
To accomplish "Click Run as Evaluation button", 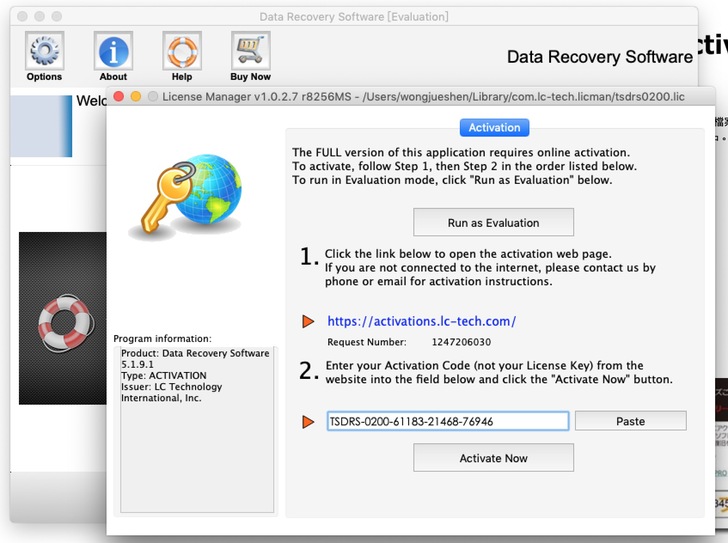I will pyautogui.click(x=494, y=223).
